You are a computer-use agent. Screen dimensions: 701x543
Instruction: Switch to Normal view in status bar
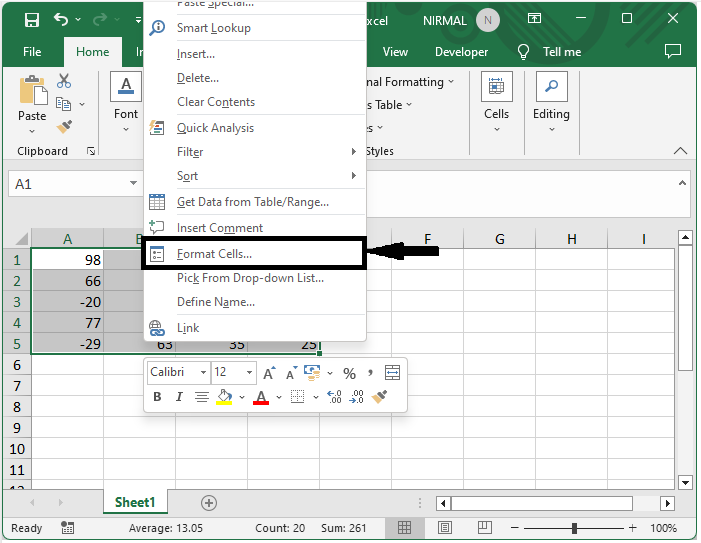point(404,528)
